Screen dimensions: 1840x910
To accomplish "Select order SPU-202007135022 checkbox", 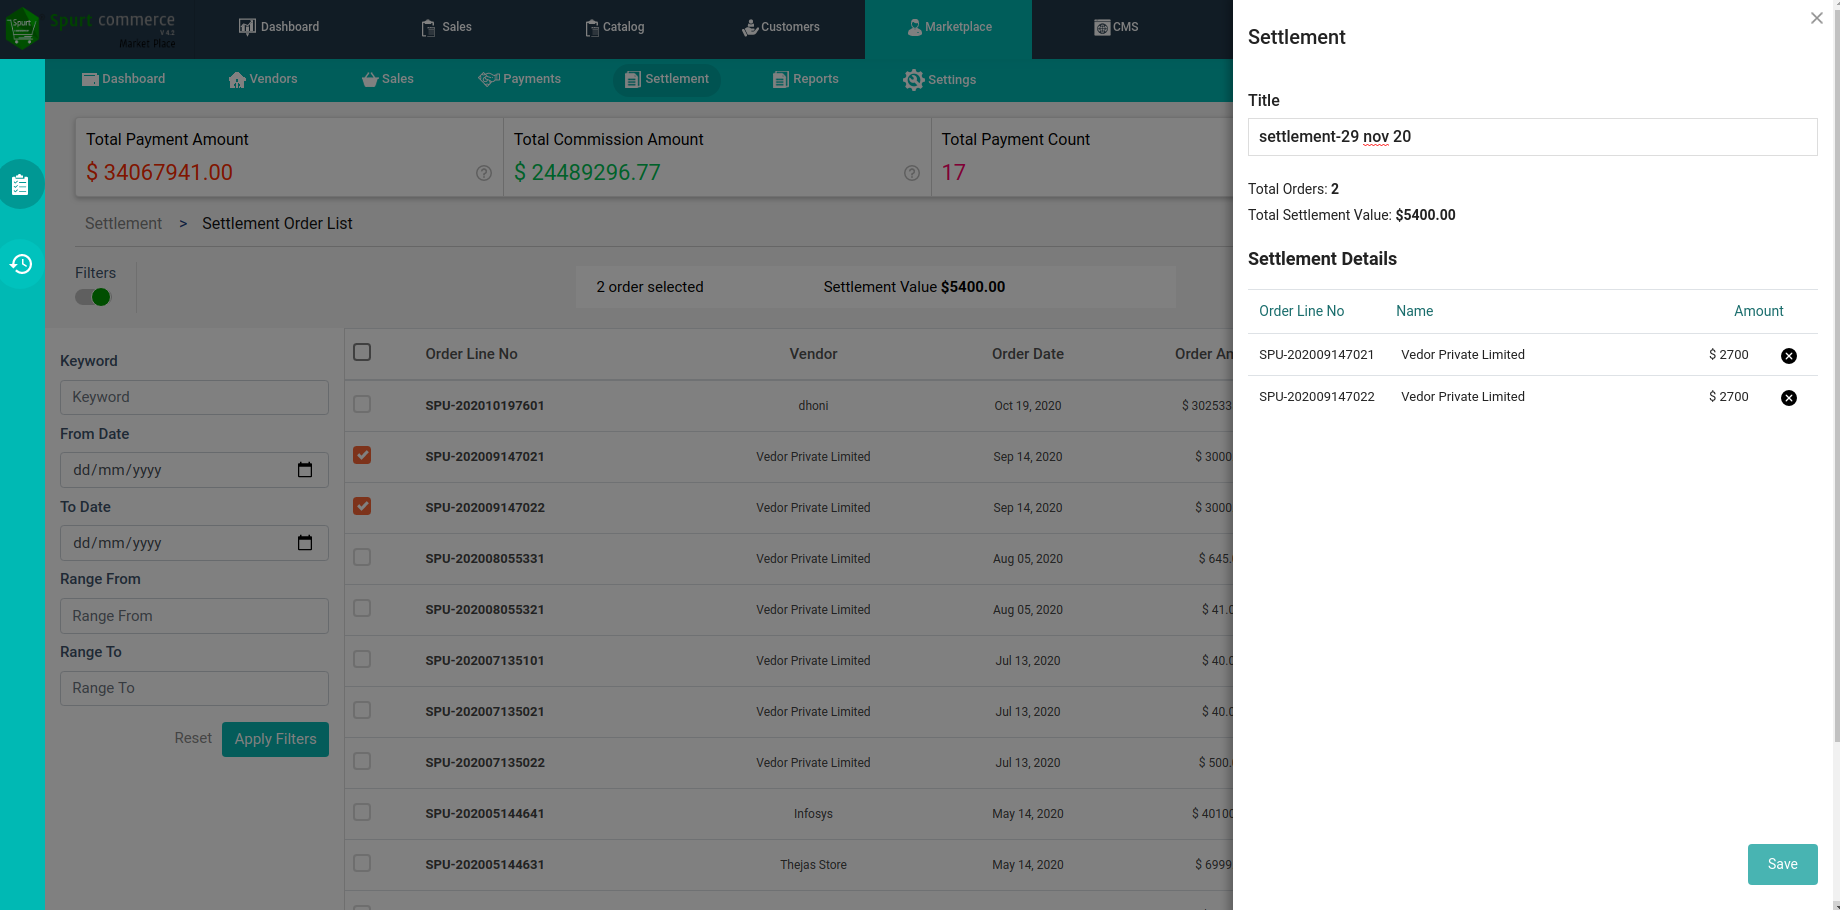I will click(362, 761).
